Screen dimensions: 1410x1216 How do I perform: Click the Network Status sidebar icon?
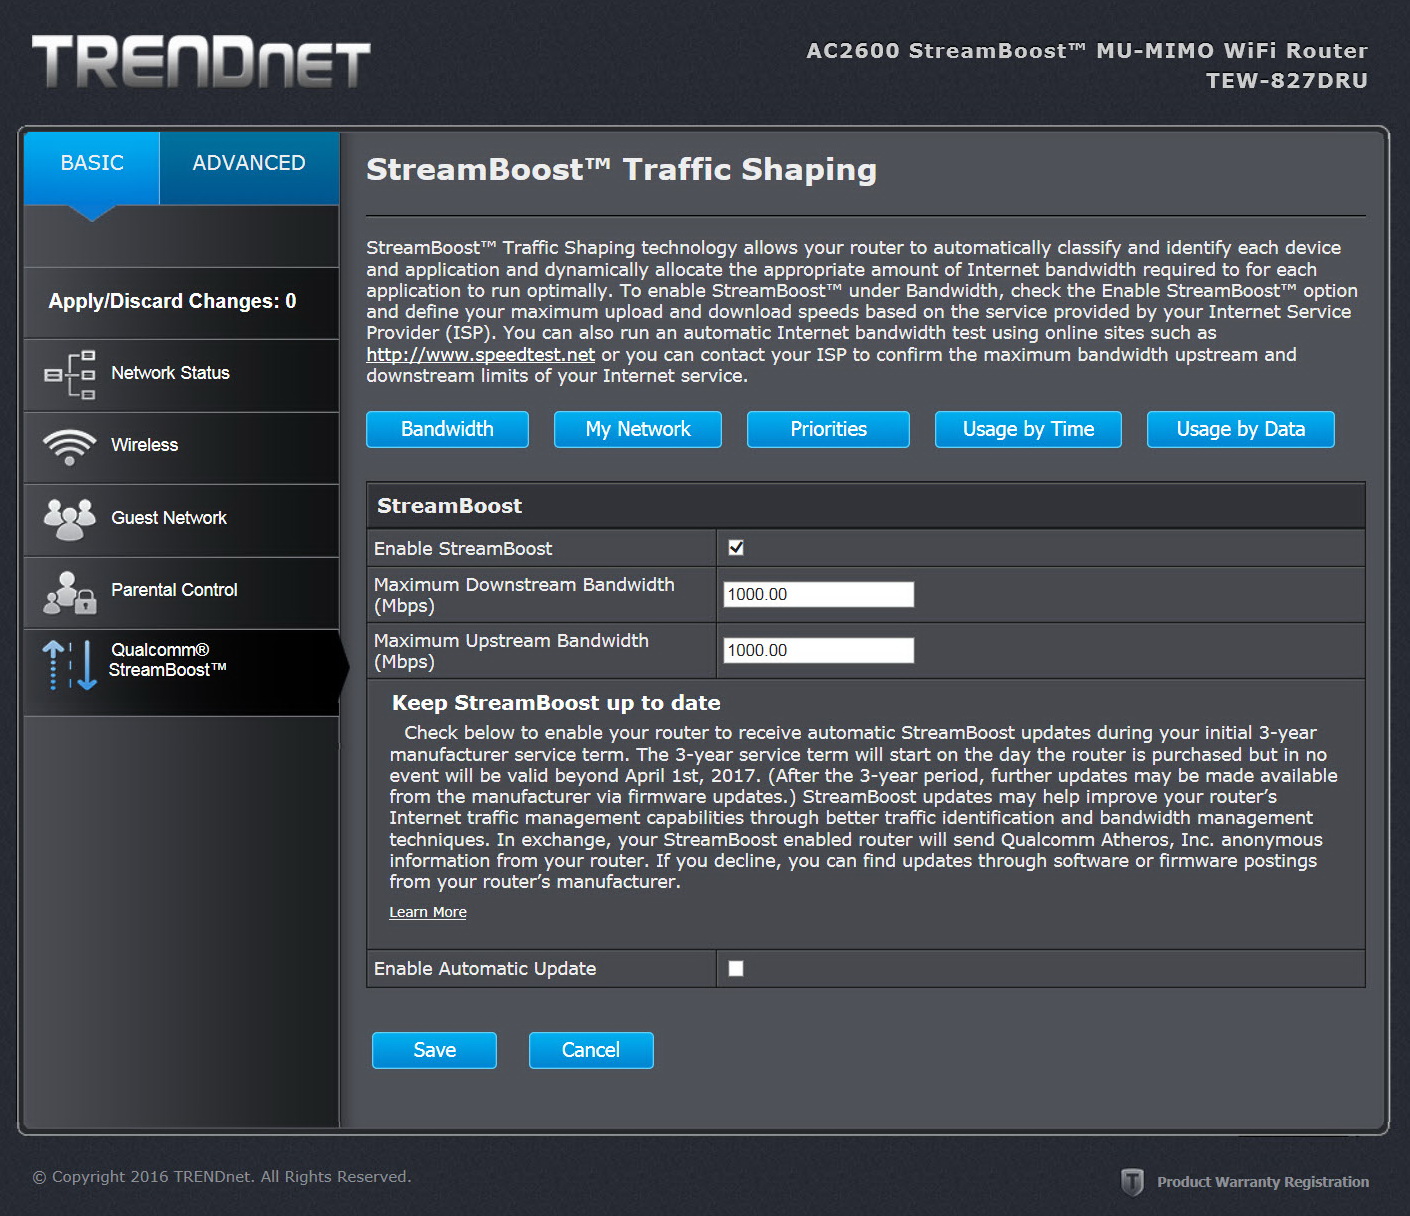tap(70, 375)
